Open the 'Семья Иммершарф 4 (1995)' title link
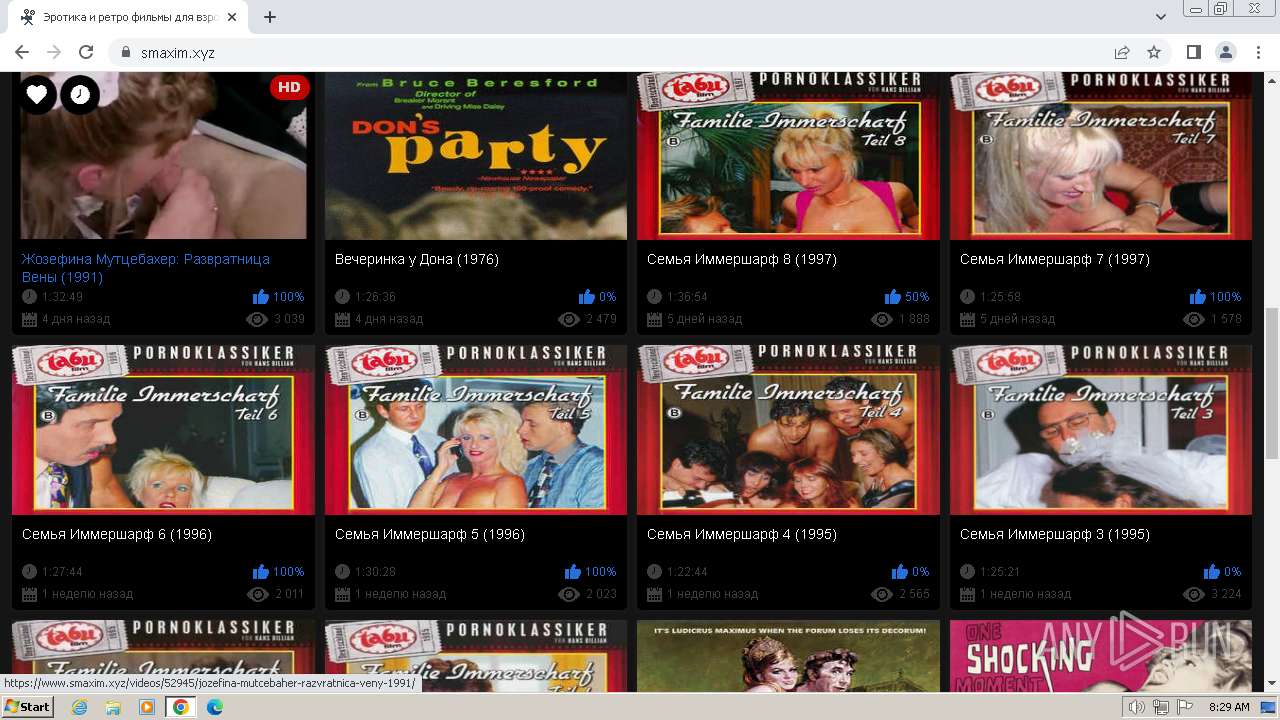This screenshot has height=720, width=1280. tap(742, 534)
